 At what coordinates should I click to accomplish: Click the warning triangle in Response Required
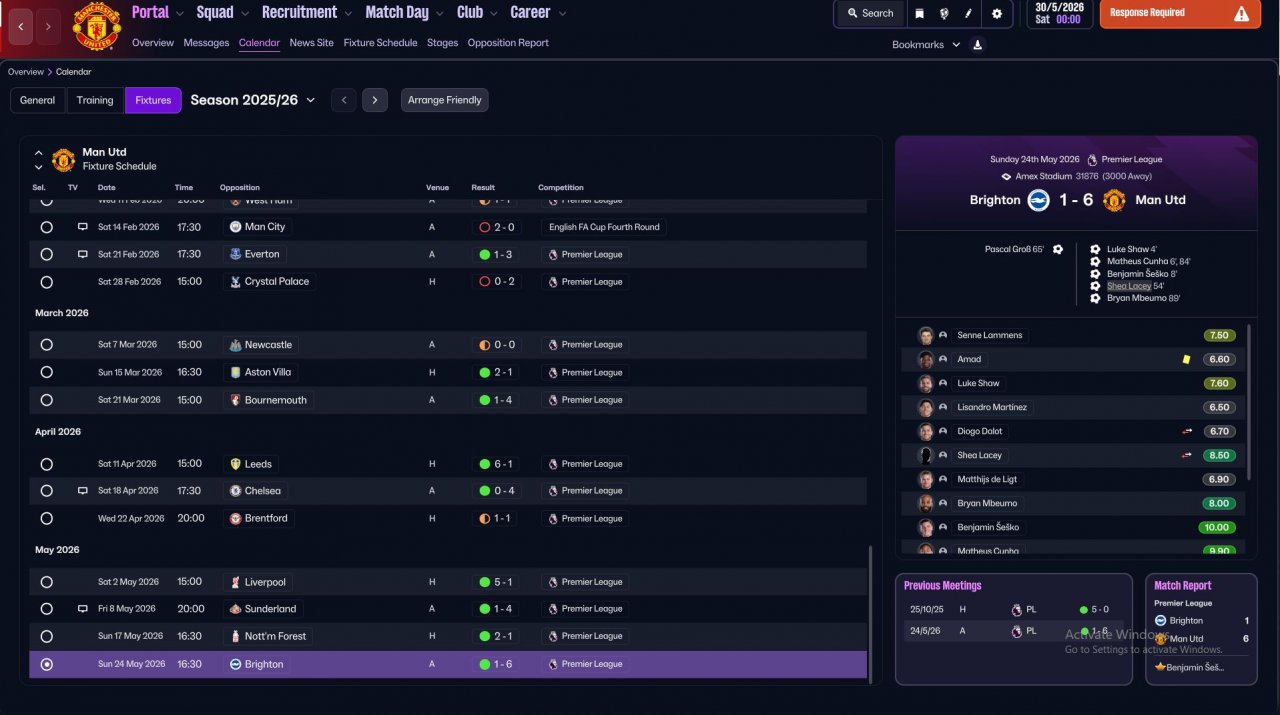point(1242,13)
